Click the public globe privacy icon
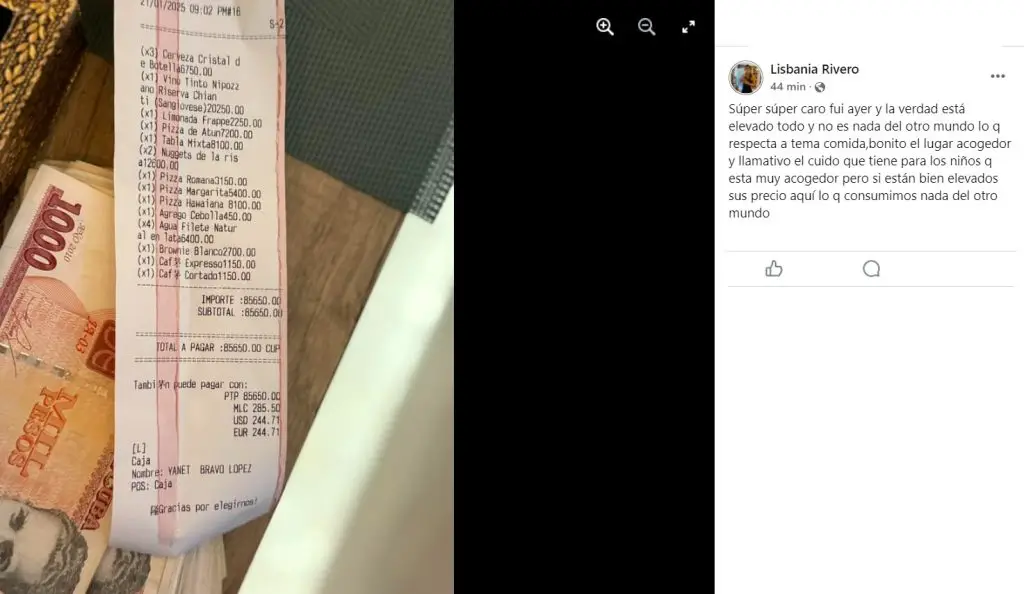This screenshot has height=594, width=1024. (820, 87)
